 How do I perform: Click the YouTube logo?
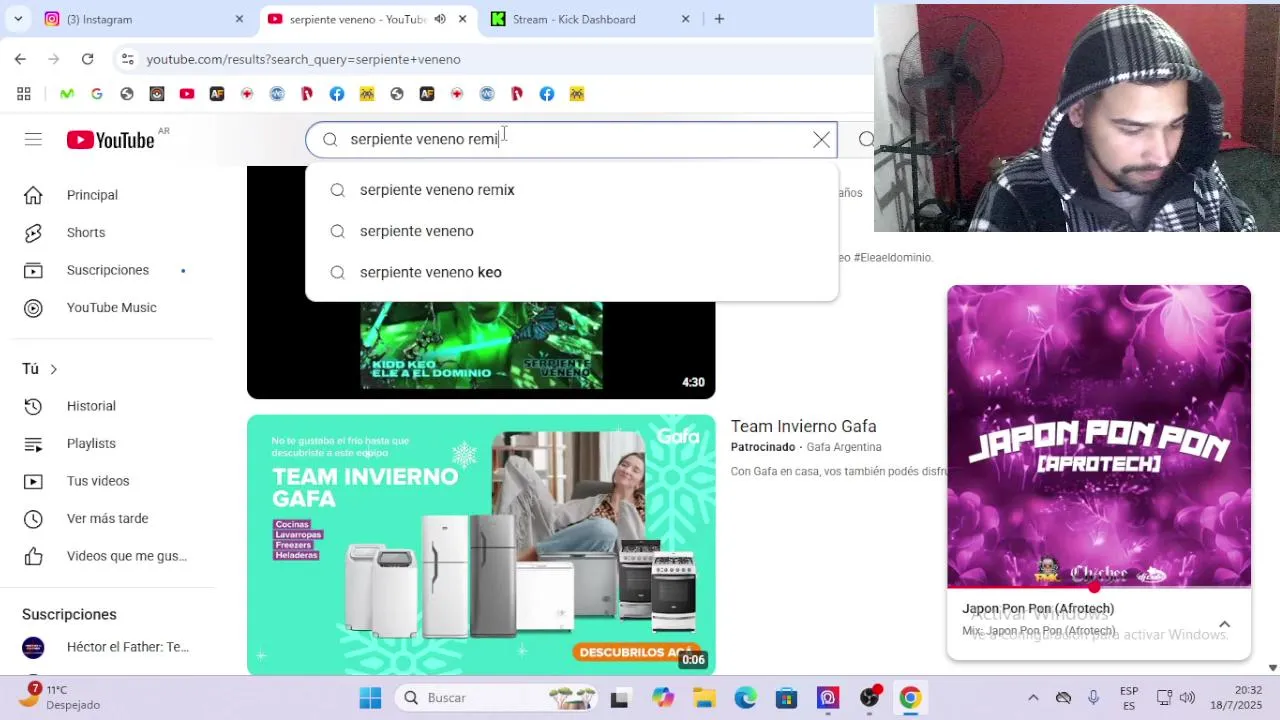(110, 140)
